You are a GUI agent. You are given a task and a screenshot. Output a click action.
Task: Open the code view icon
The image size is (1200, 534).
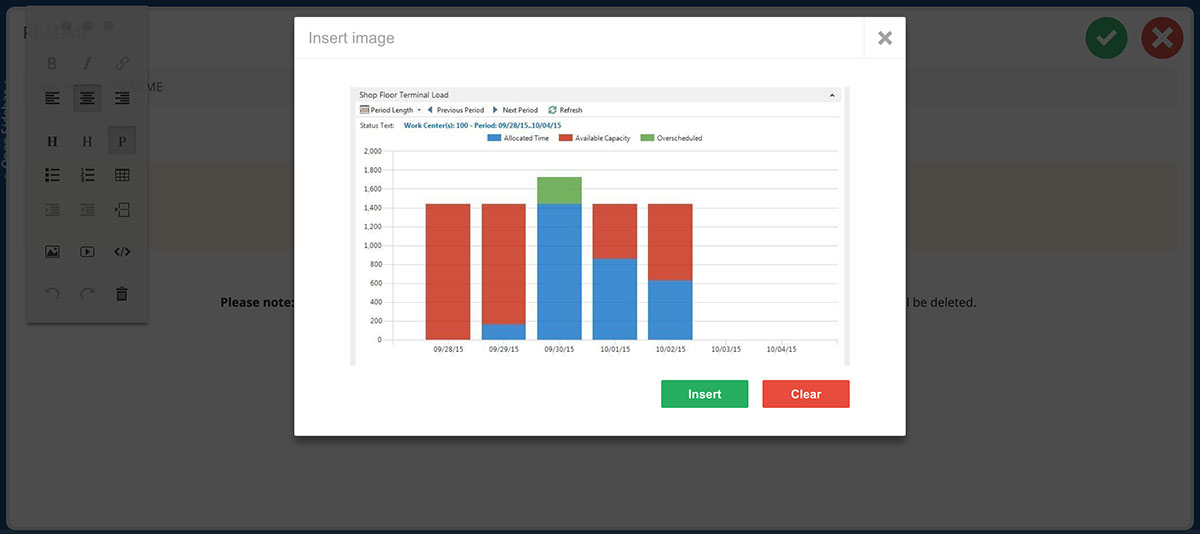coord(121,252)
